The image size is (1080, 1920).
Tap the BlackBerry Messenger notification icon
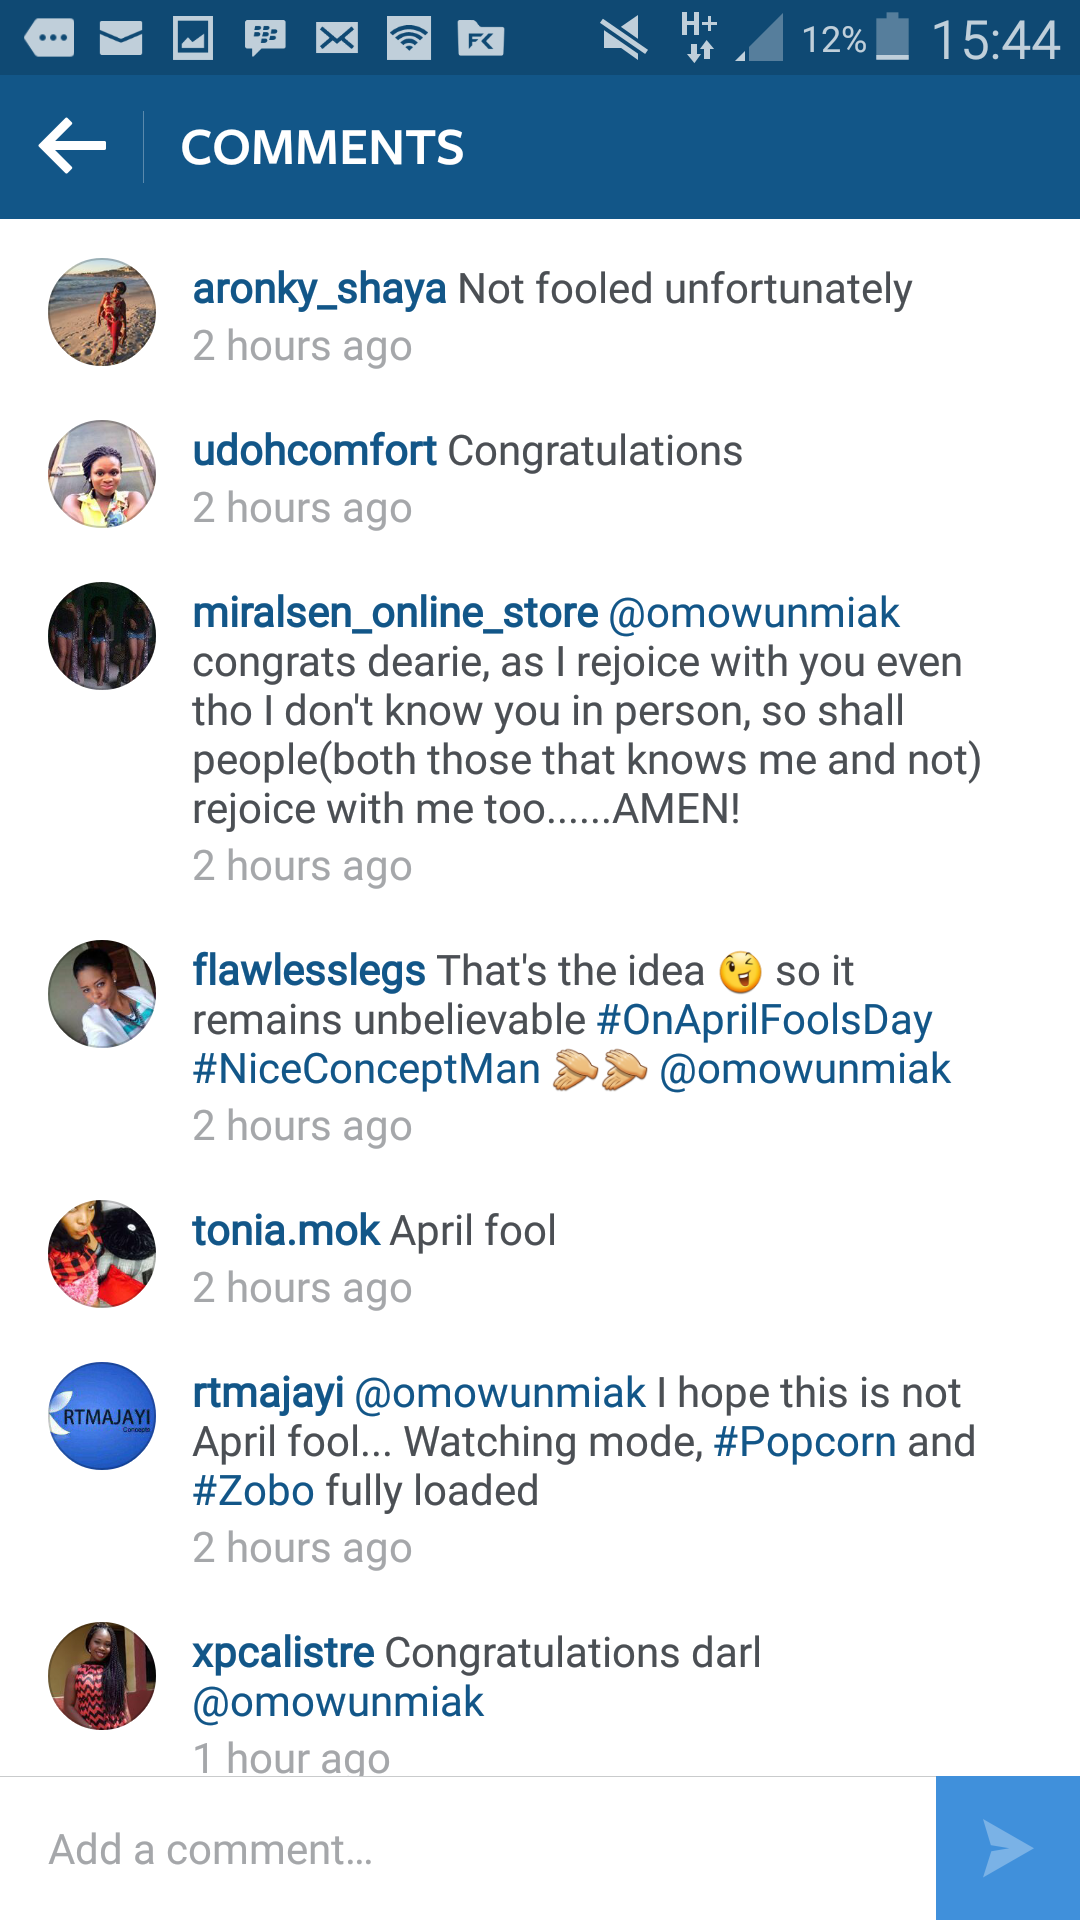pos(265,39)
